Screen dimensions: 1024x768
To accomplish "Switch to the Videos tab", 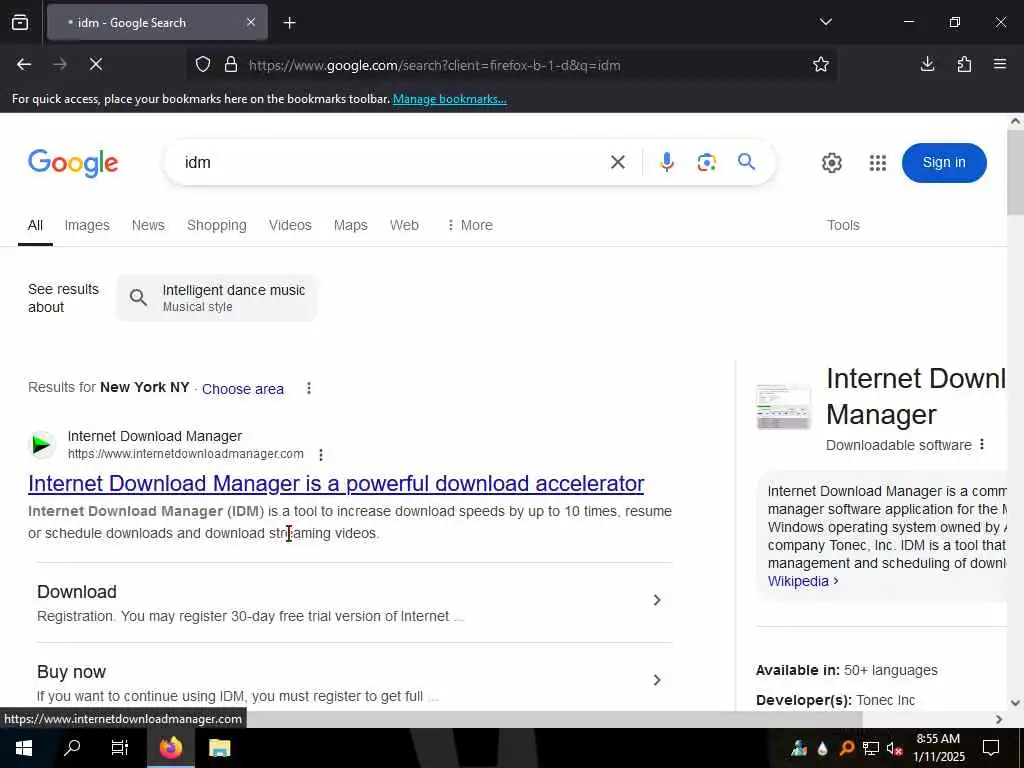I will pyautogui.click(x=290, y=225).
